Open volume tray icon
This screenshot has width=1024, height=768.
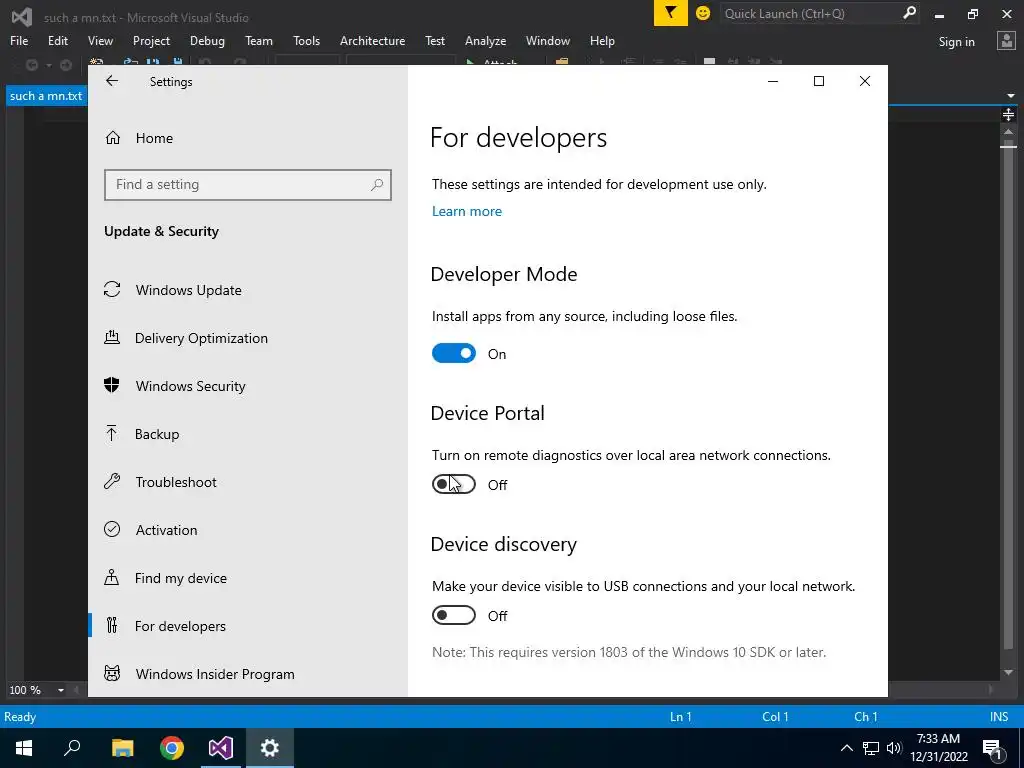(x=894, y=748)
